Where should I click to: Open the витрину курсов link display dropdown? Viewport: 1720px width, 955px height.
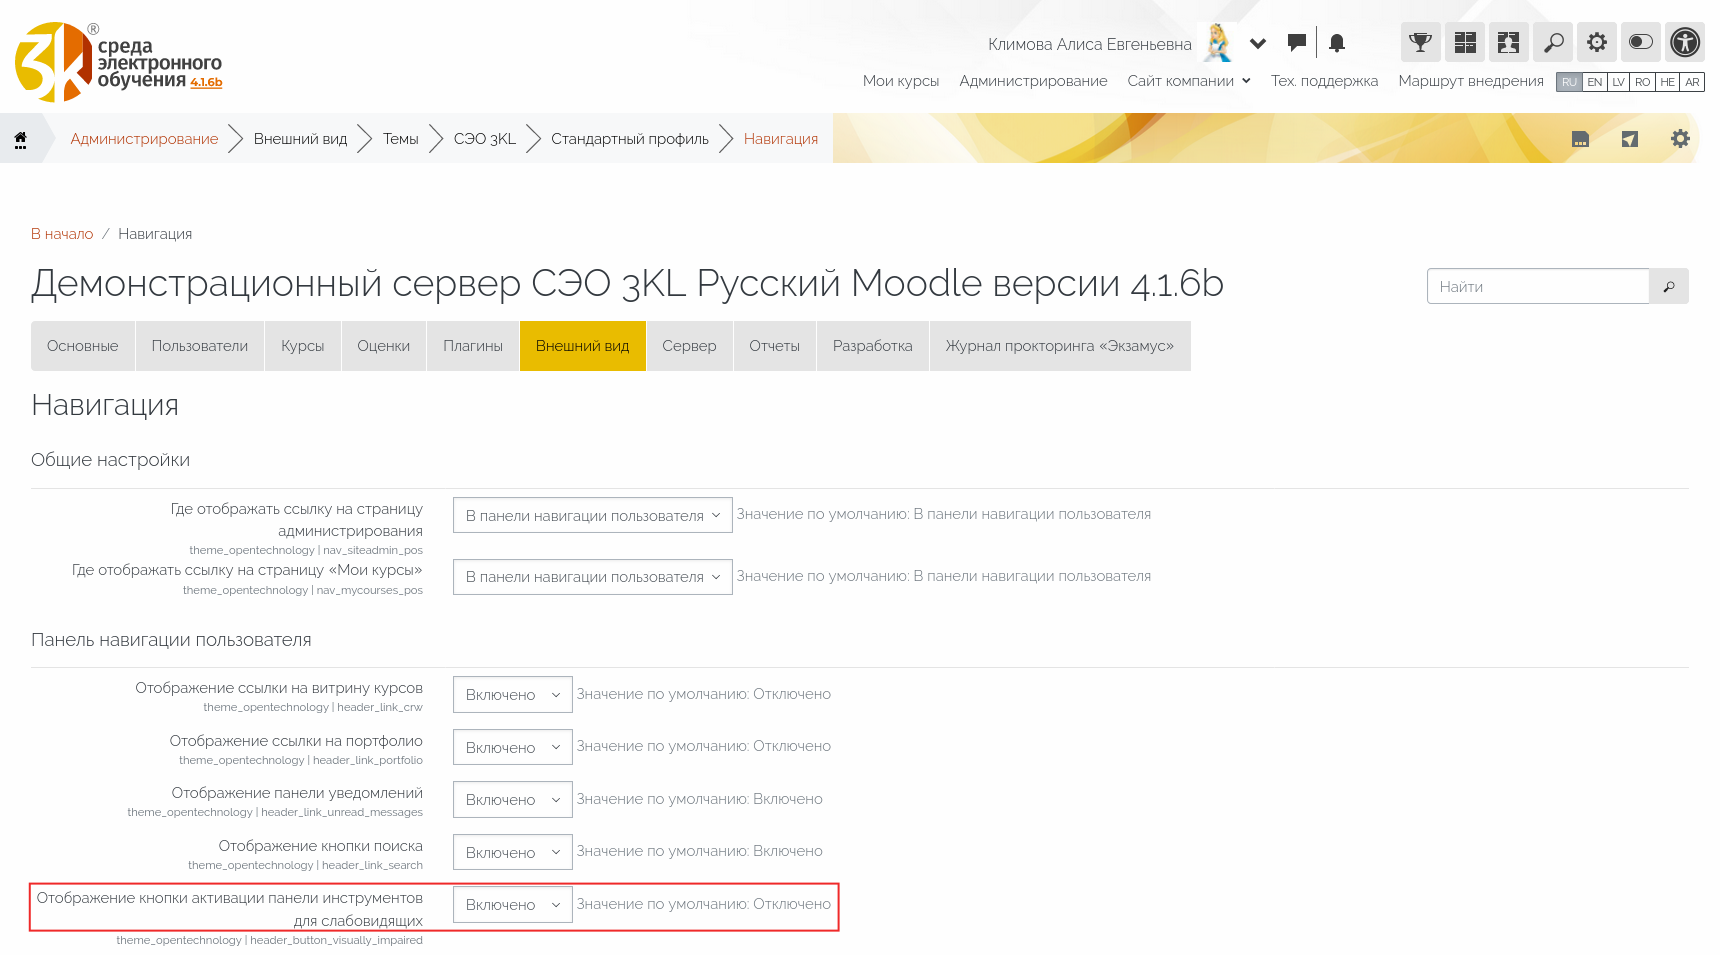[513, 695]
